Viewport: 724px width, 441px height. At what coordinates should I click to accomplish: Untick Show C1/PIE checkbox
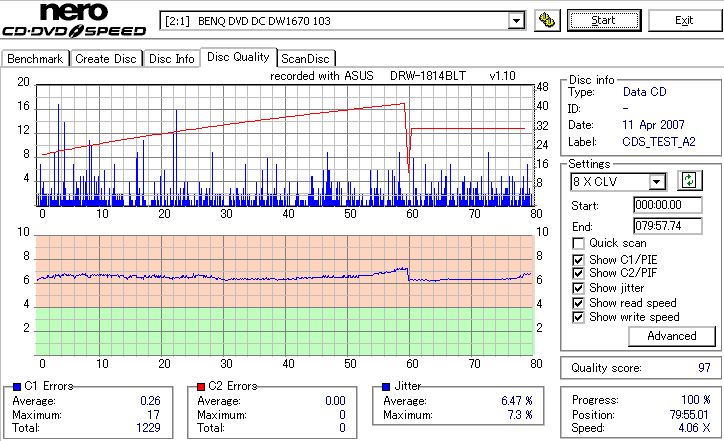[x=578, y=260]
